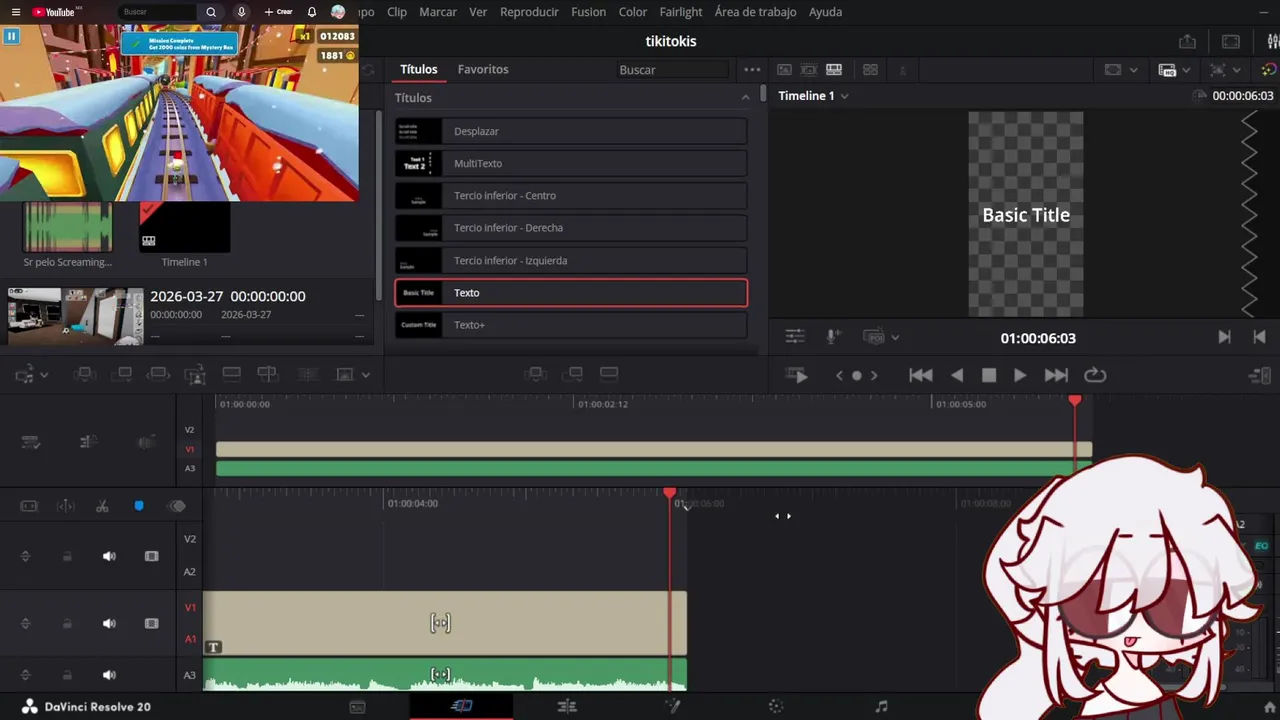Open the audio mixer icon
Image resolution: width=1280 pixels, height=720 pixels.
pyautogui.click(x=1273, y=41)
